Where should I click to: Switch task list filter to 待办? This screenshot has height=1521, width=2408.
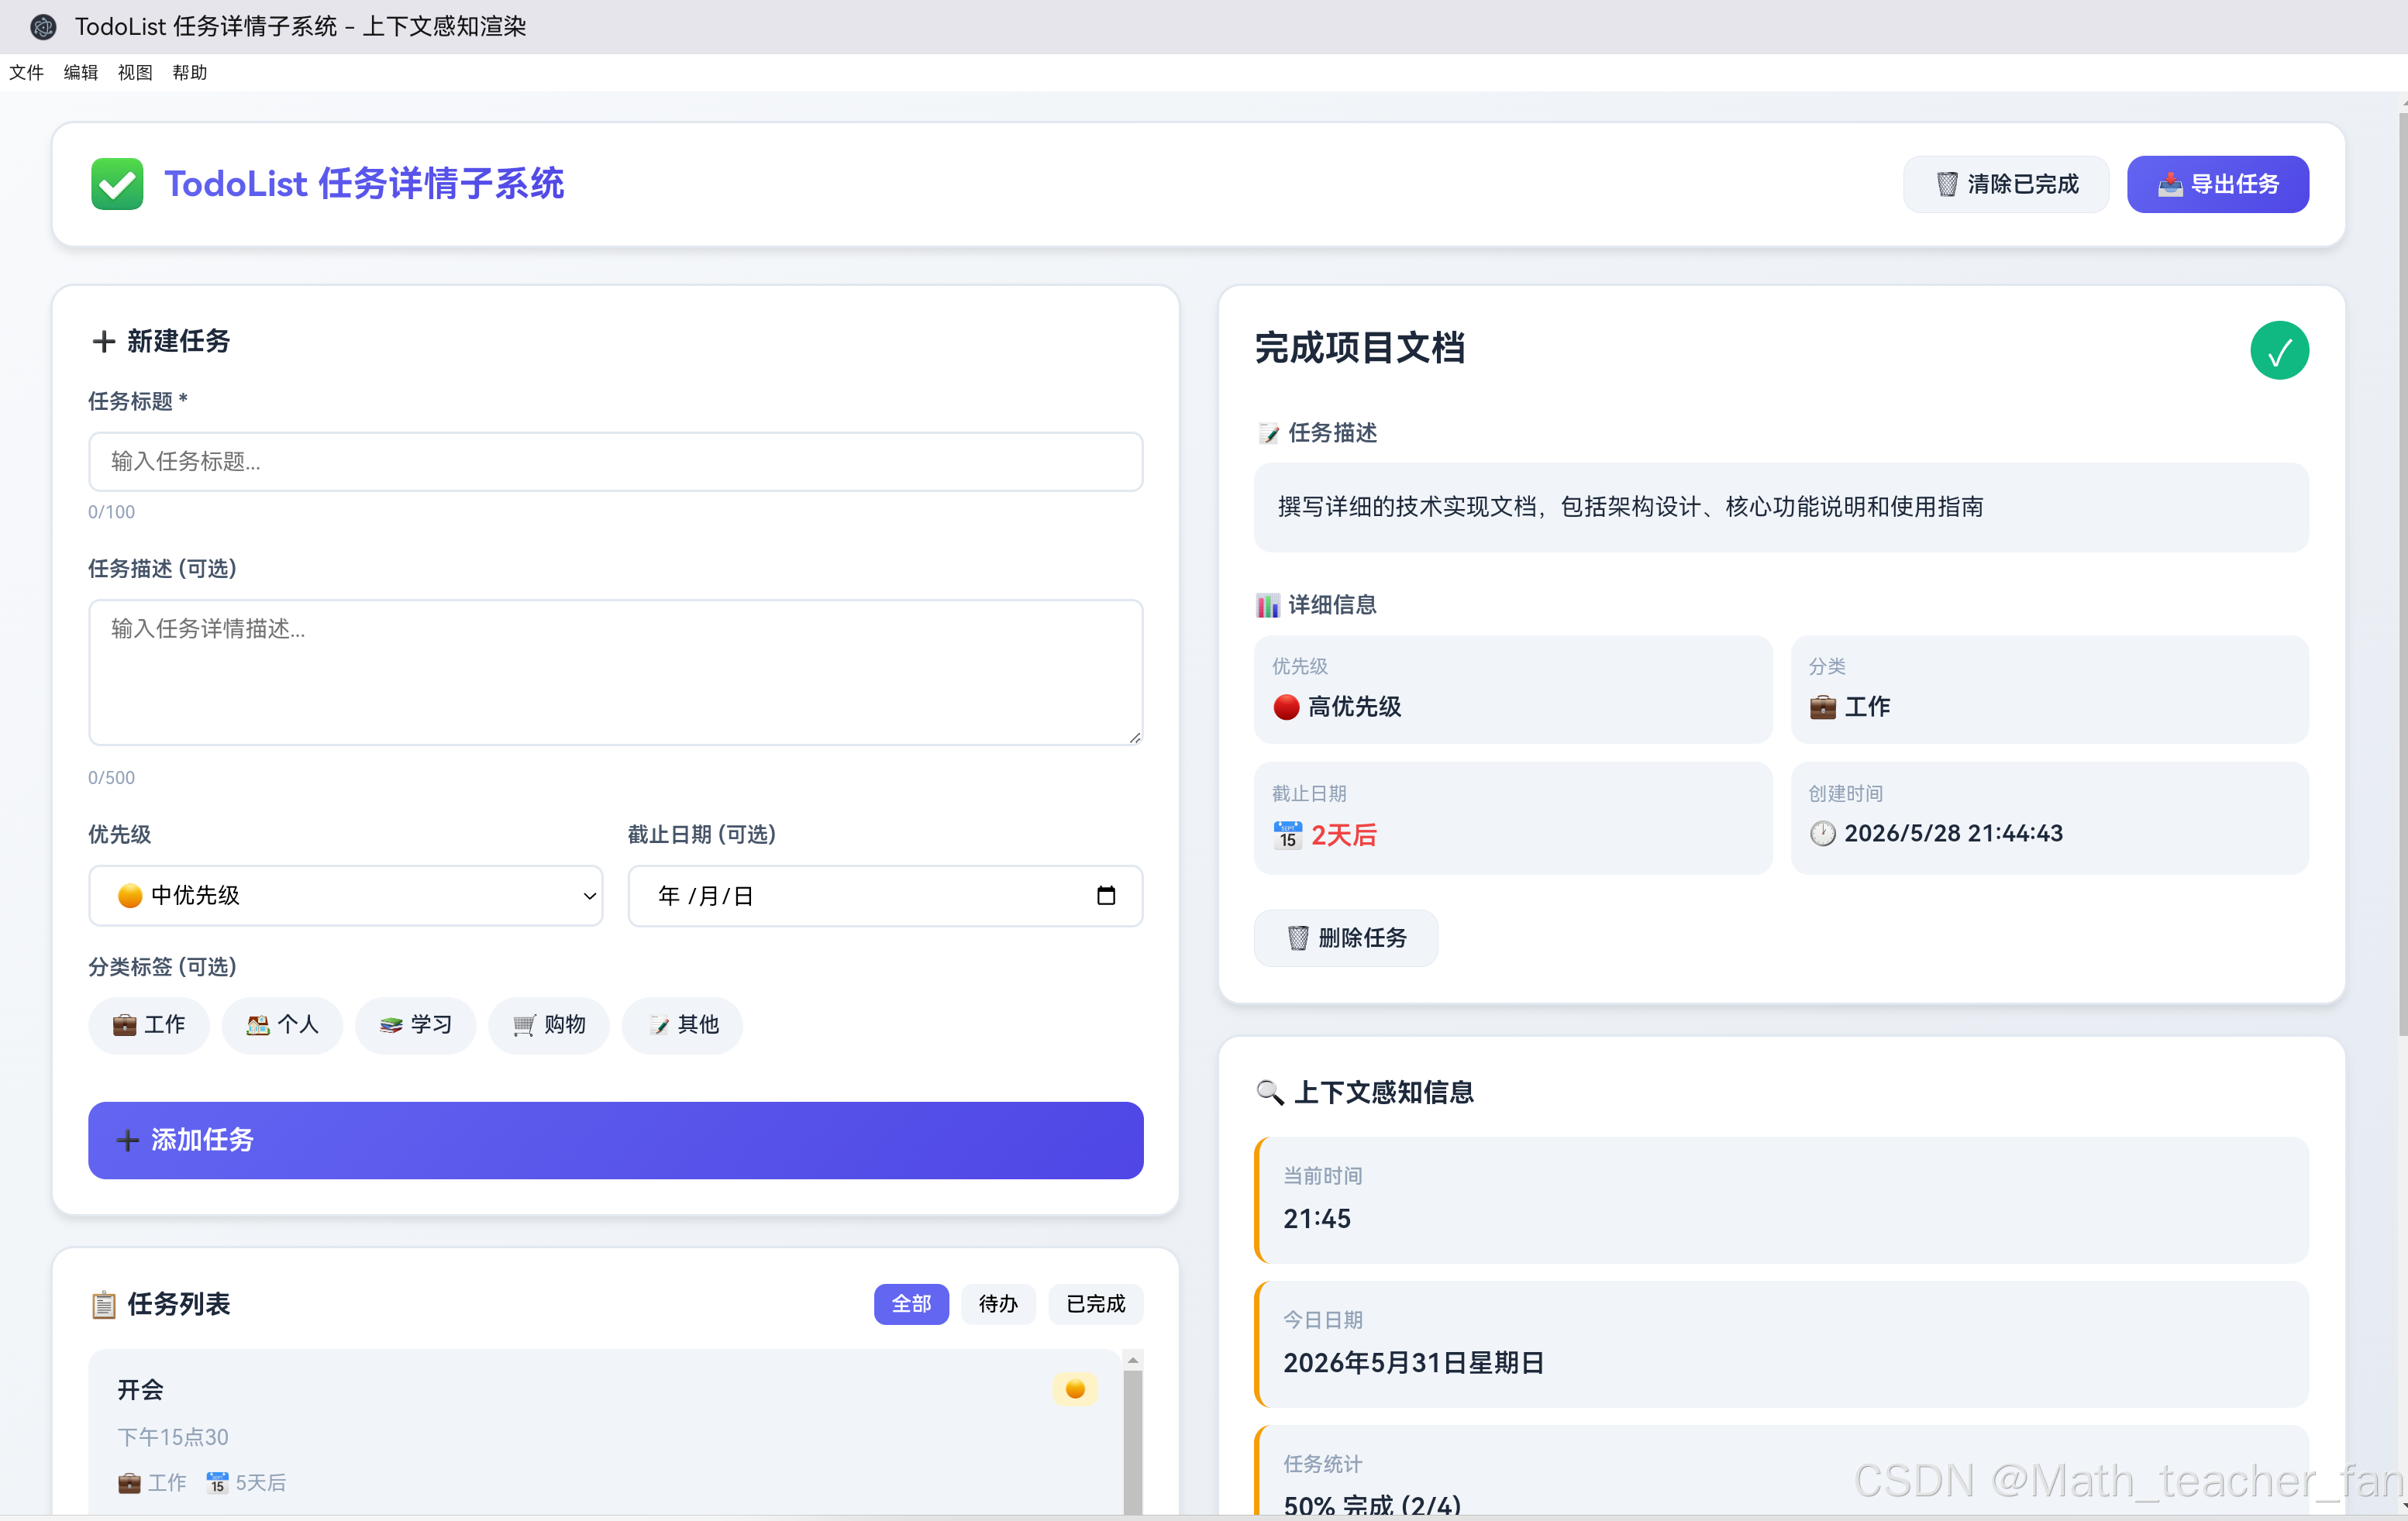coord(998,1304)
